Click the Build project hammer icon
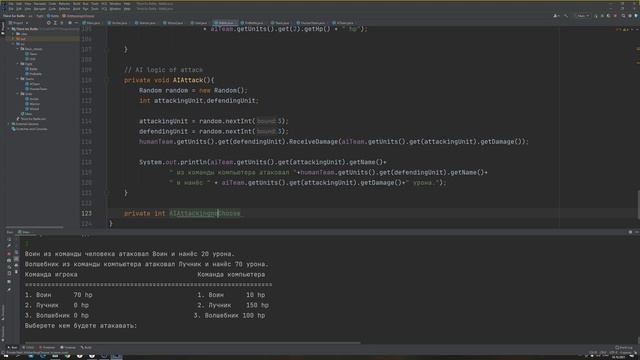Image resolution: width=640 pixels, height=360 pixels. [x=566, y=16]
